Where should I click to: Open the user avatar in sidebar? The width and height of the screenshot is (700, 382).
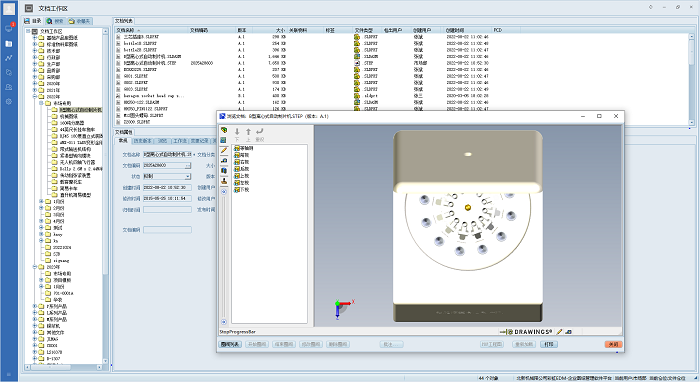coord(9,8)
